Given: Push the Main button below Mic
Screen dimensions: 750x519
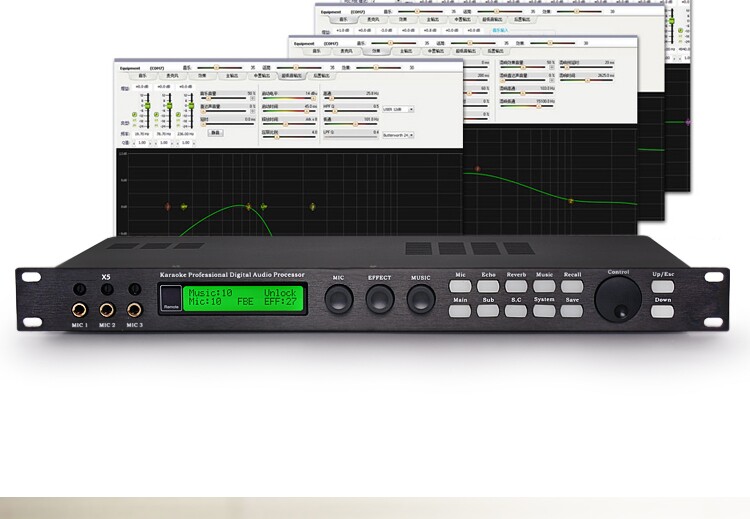Looking at the screenshot, I should click(x=460, y=311).
